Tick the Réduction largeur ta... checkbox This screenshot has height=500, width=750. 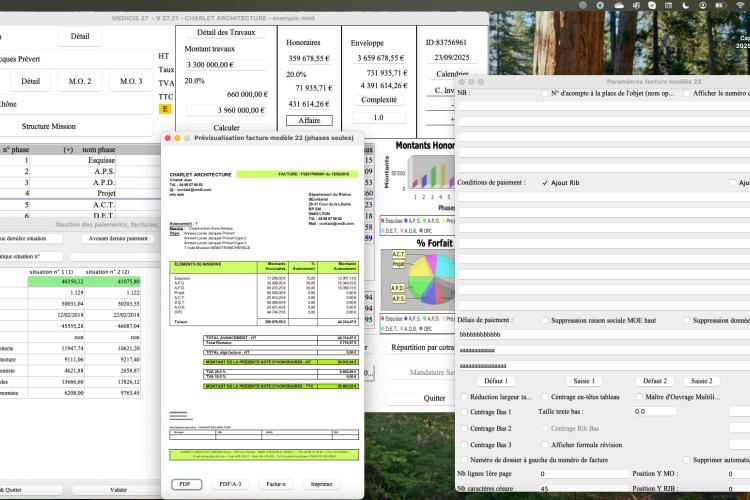pyautogui.click(x=464, y=397)
